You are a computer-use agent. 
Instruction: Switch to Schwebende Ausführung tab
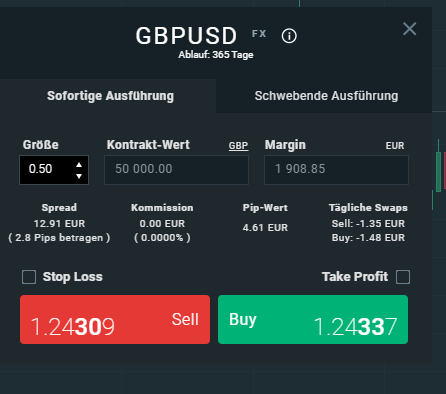point(326,96)
